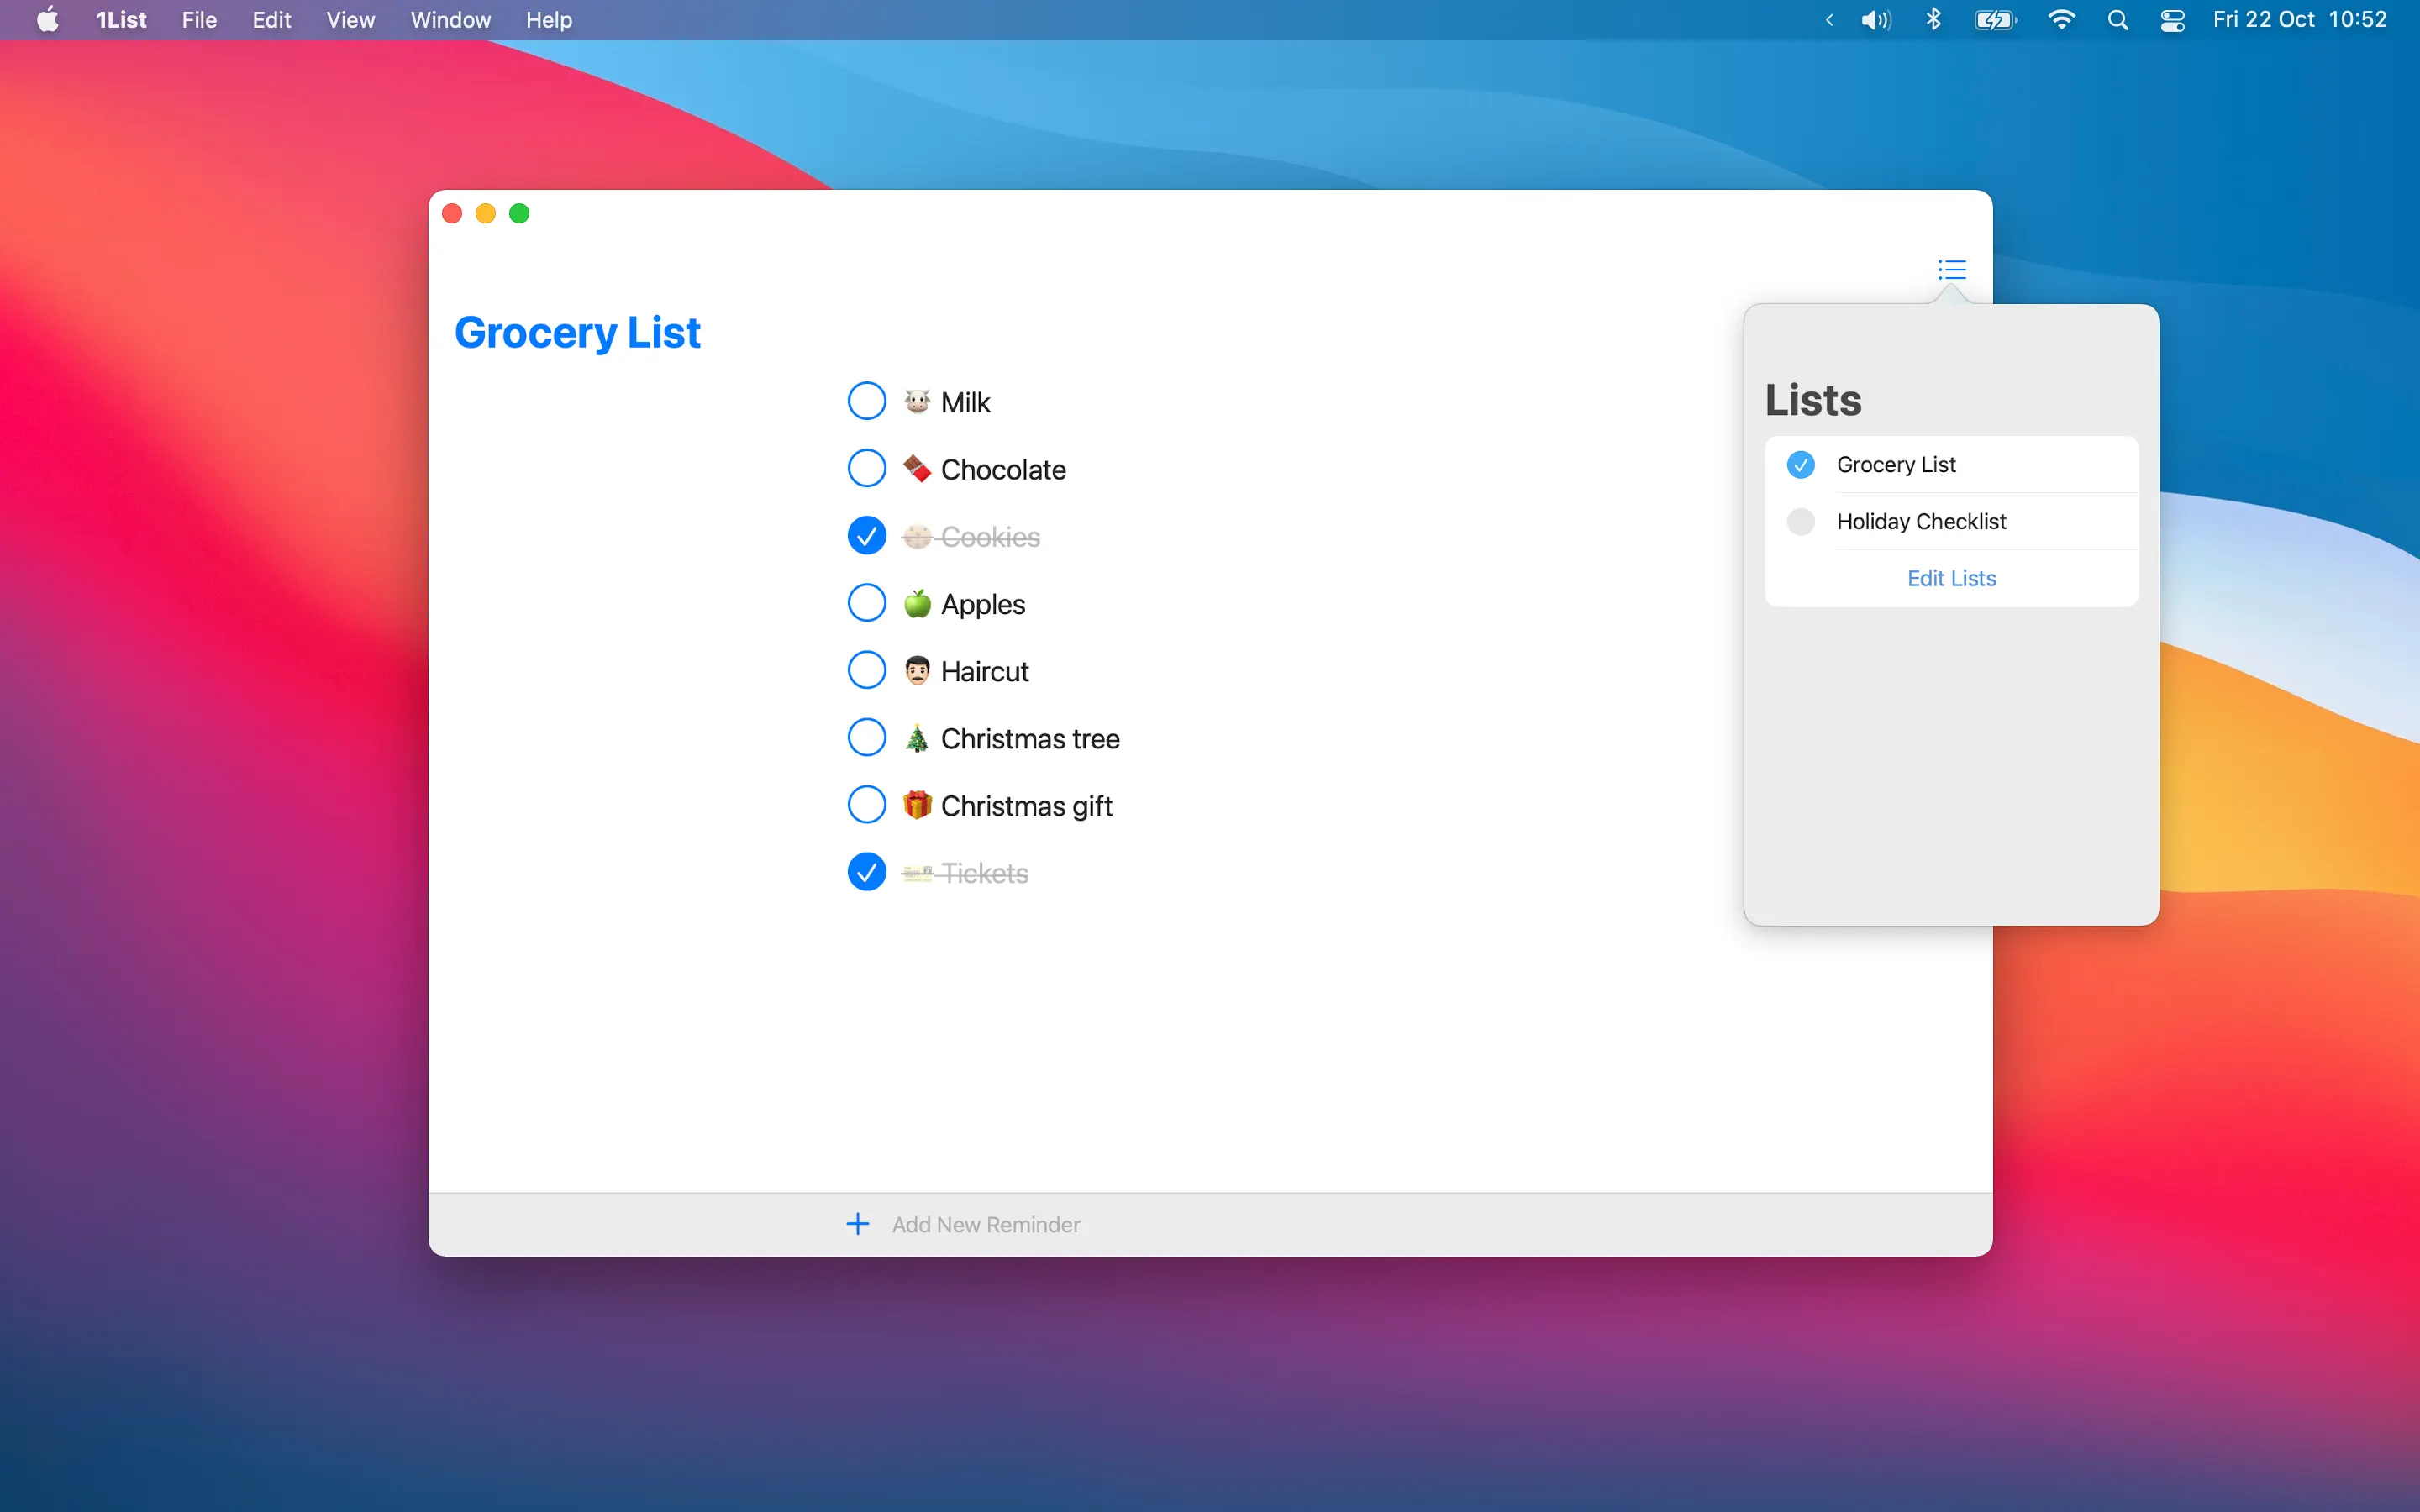Click the battery status icon
2420x1512 pixels.
(x=1995, y=20)
